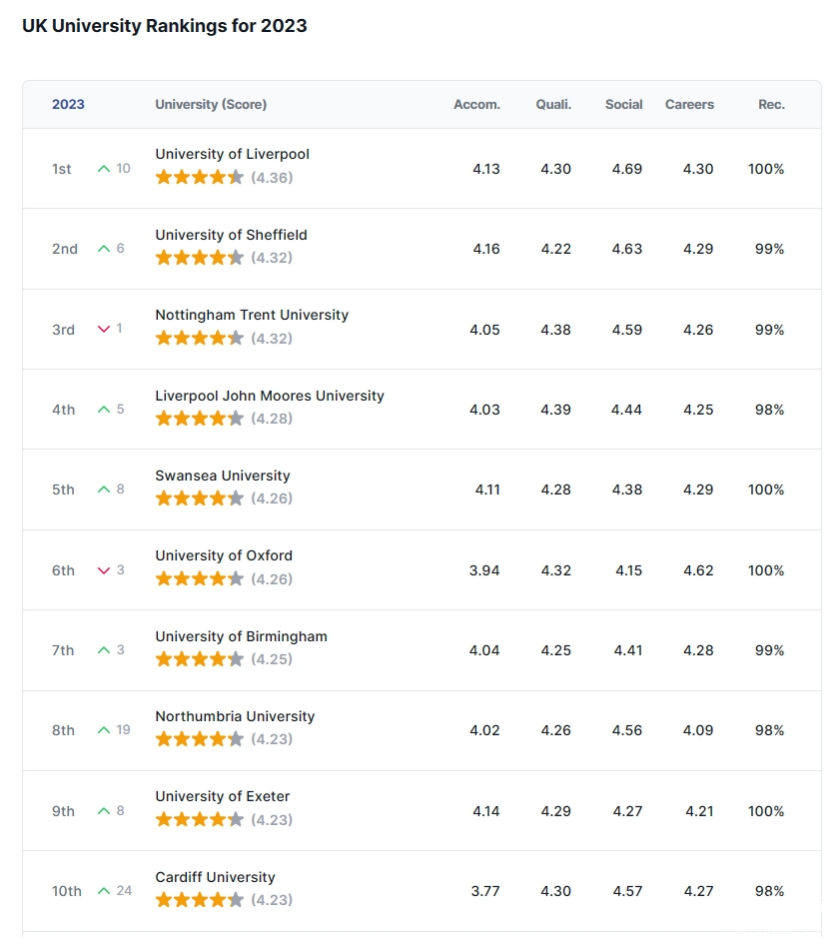This screenshot has height=945, width=840.
Task: Click University of Exeter star rating
Action: [x=199, y=820]
